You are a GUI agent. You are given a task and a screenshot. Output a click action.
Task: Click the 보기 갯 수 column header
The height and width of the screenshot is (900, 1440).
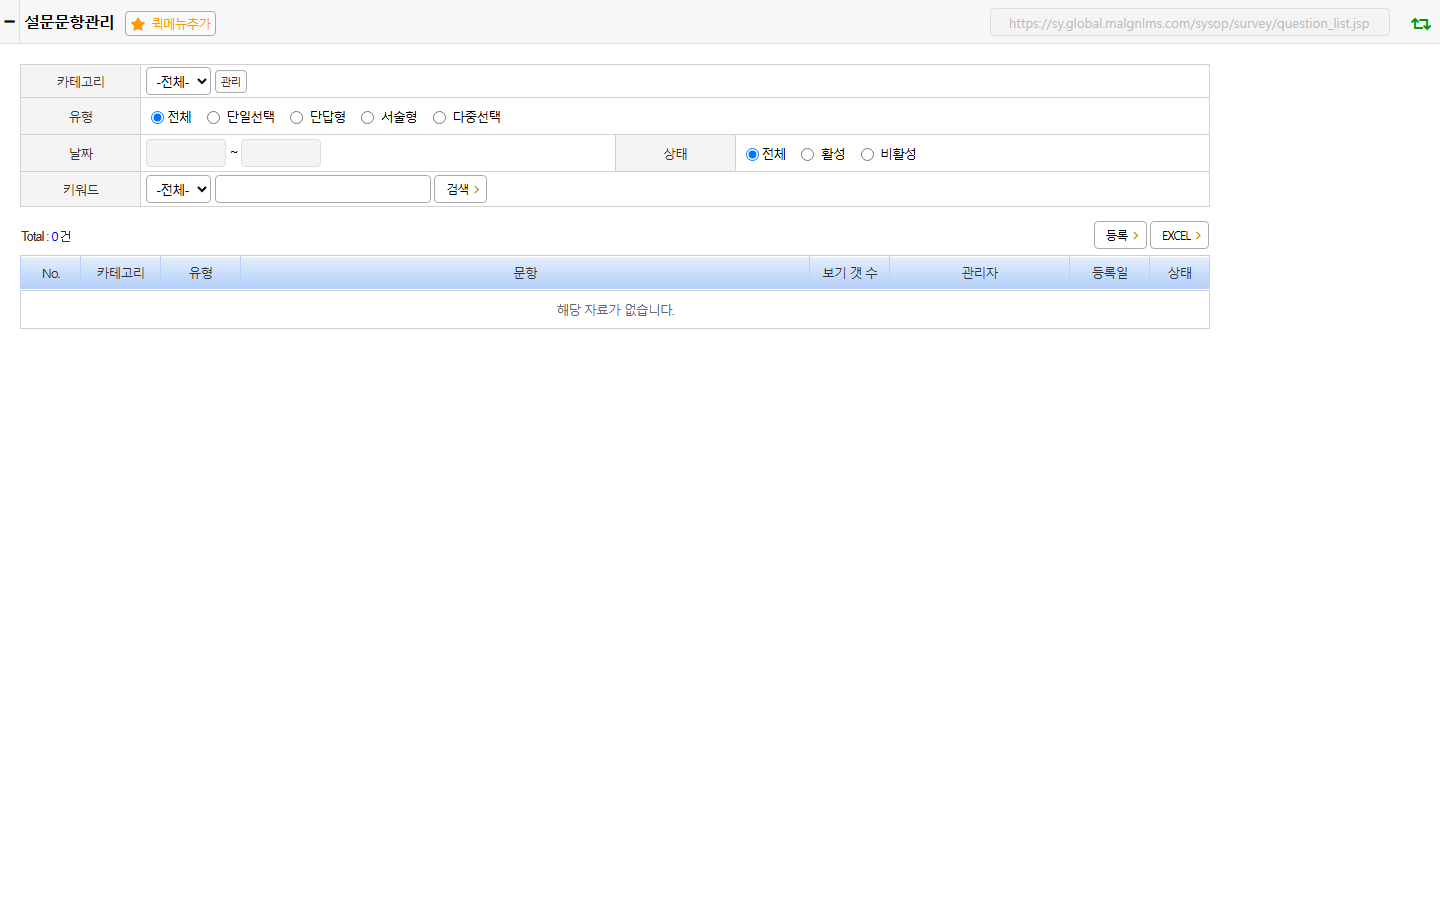(x=850, y=273)
